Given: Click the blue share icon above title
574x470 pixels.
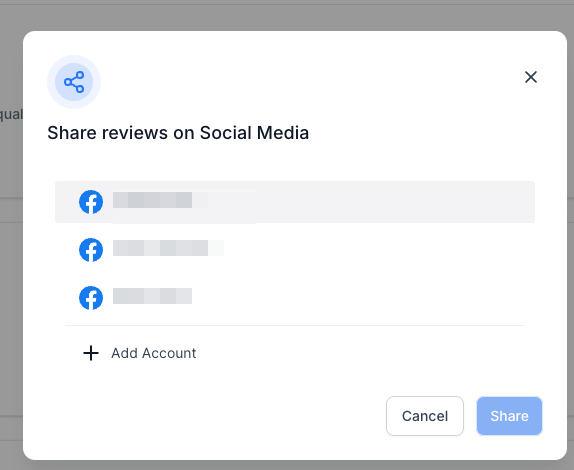Looking at the screenshot, I should (x=74, y=82).
